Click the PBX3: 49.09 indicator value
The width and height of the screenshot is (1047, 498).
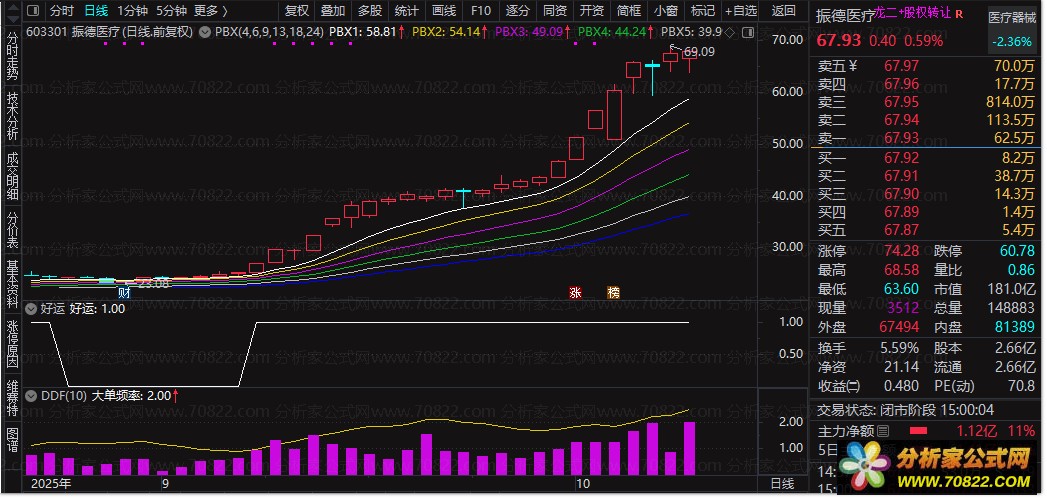click(x=533, y=31)
